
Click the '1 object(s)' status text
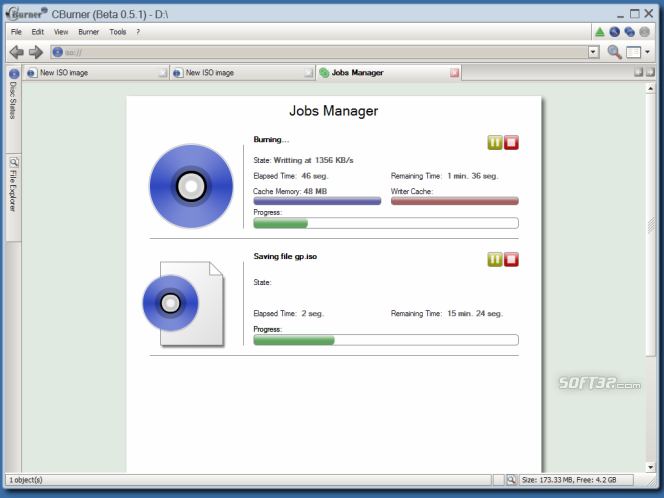coord(26,480)
